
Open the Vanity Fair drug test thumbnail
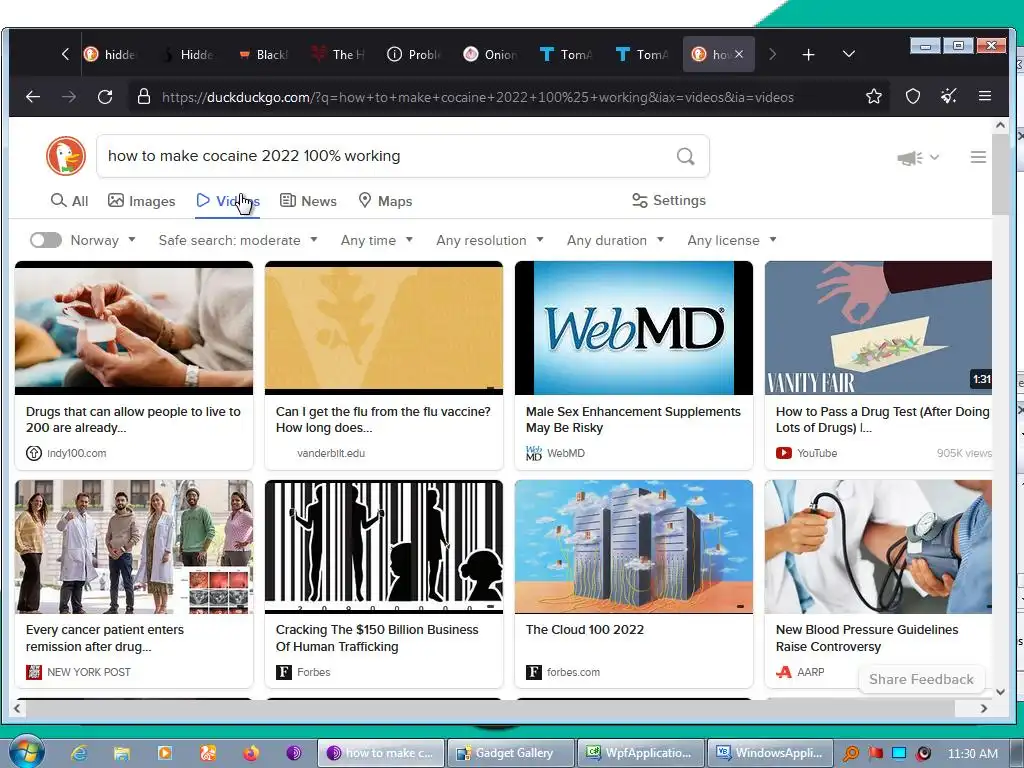878,328
